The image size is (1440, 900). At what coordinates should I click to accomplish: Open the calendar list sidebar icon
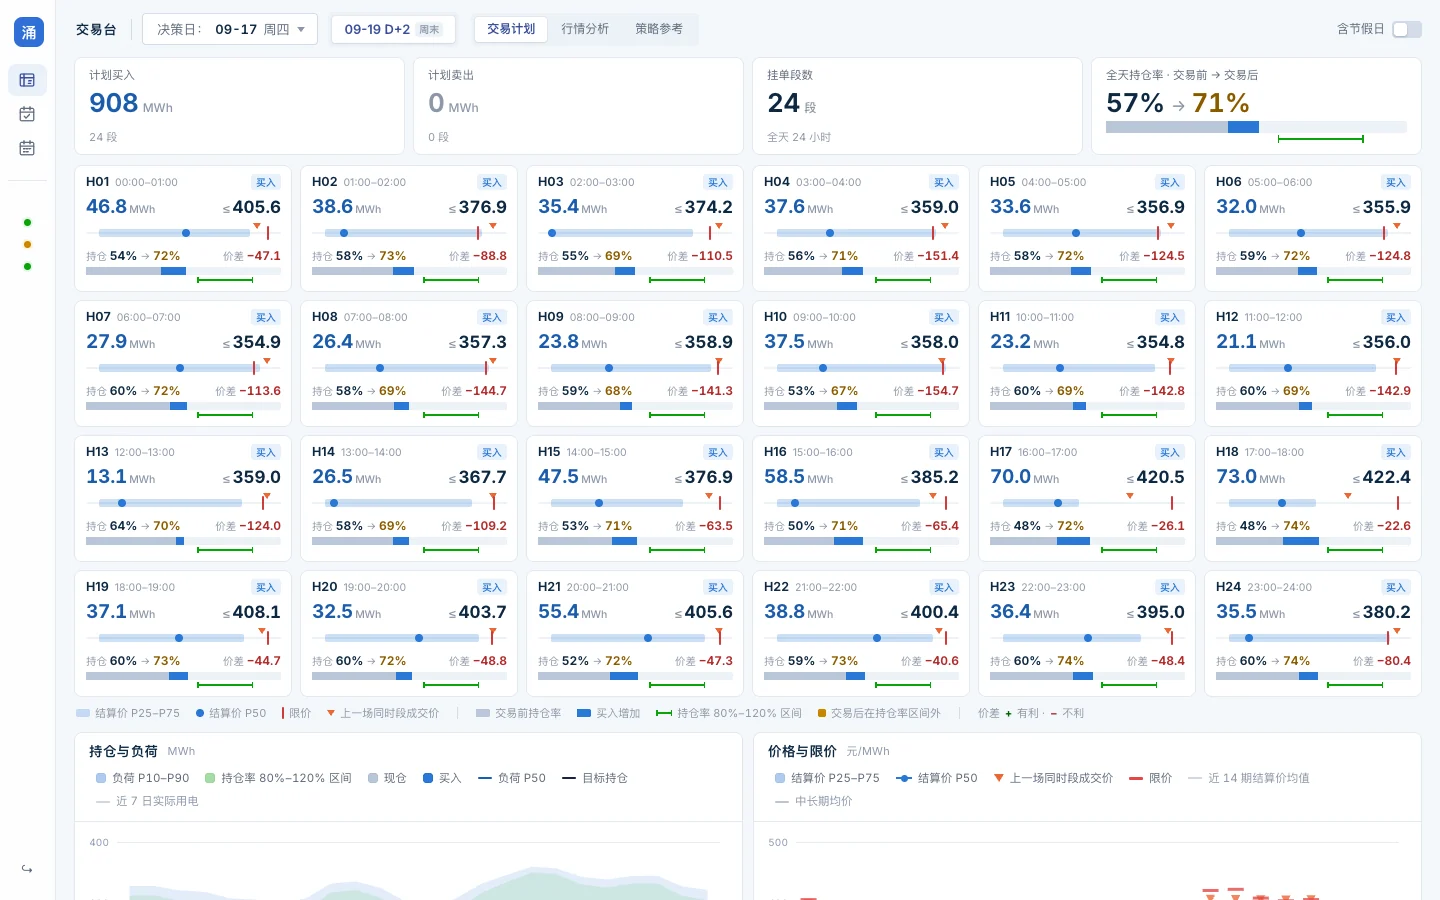(x=27, y=148)
